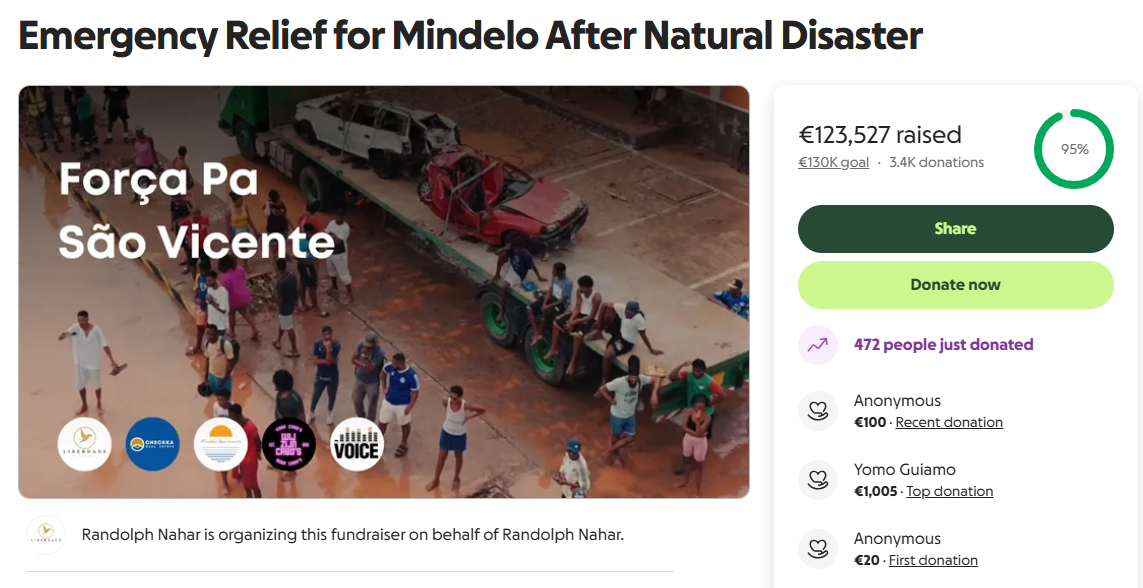Click the Liberdade logo badge on the image
The width and height of the screenshot is (1143, 588).
(x=85, y=444)
